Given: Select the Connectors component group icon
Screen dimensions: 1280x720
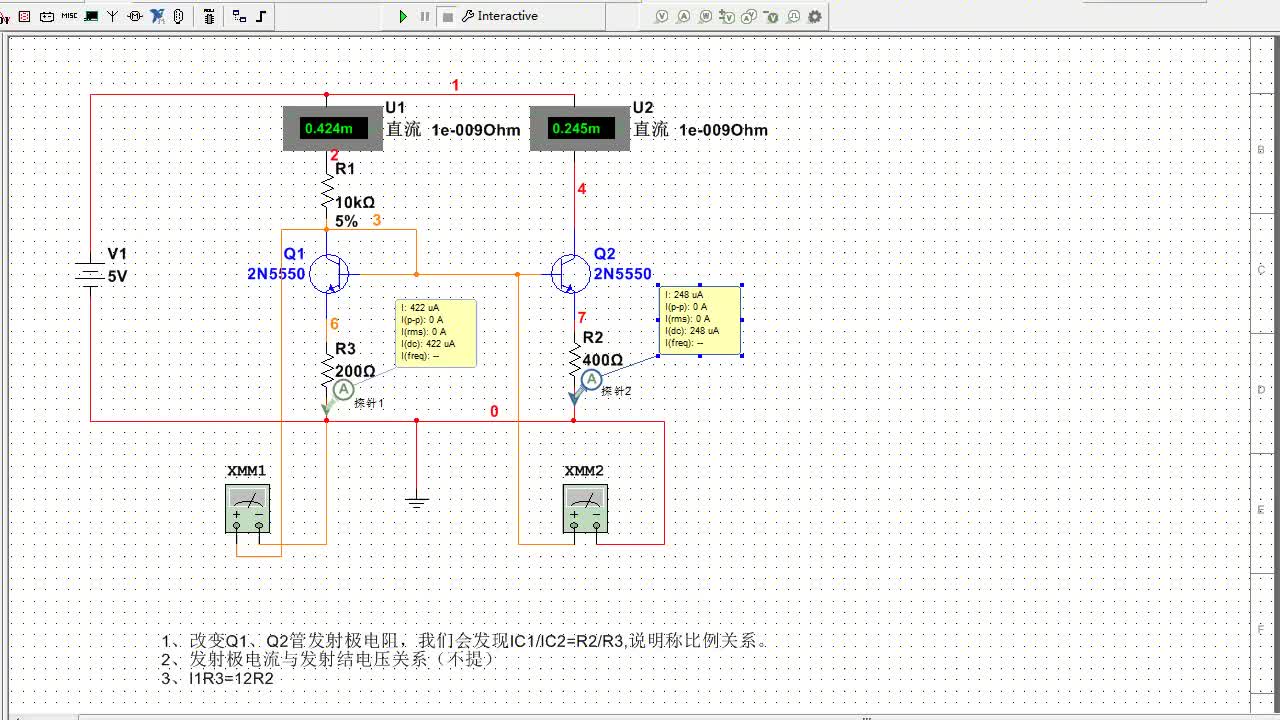Looking at the screenshot, I should (179, 16).
